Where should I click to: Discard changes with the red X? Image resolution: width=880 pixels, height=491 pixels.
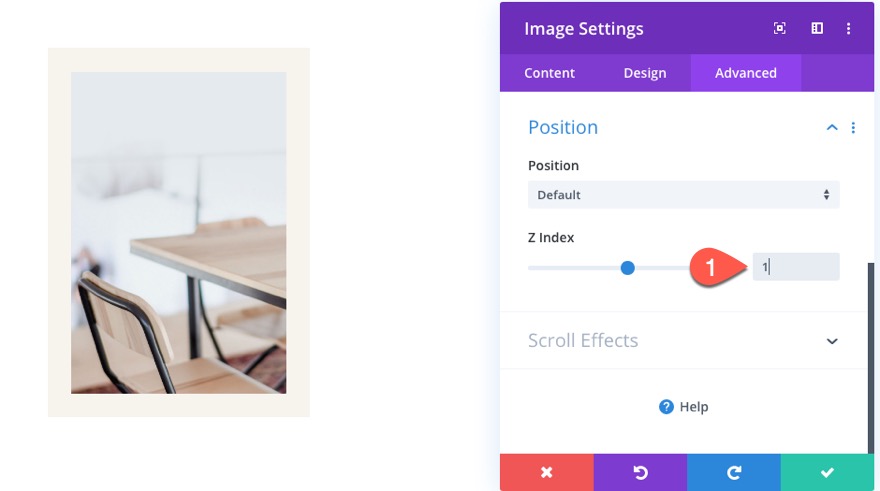coord(546,472)
